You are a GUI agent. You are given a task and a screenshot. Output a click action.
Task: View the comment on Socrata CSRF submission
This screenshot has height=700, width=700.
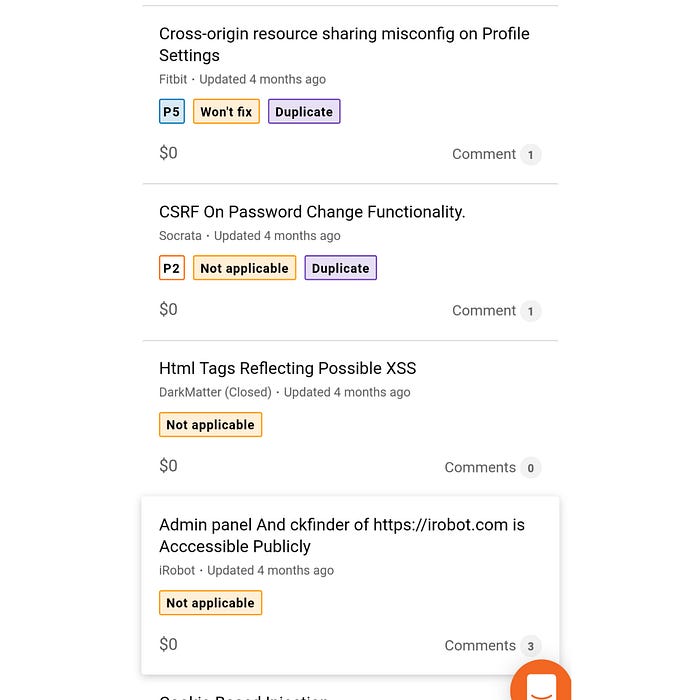coord(496,311)
